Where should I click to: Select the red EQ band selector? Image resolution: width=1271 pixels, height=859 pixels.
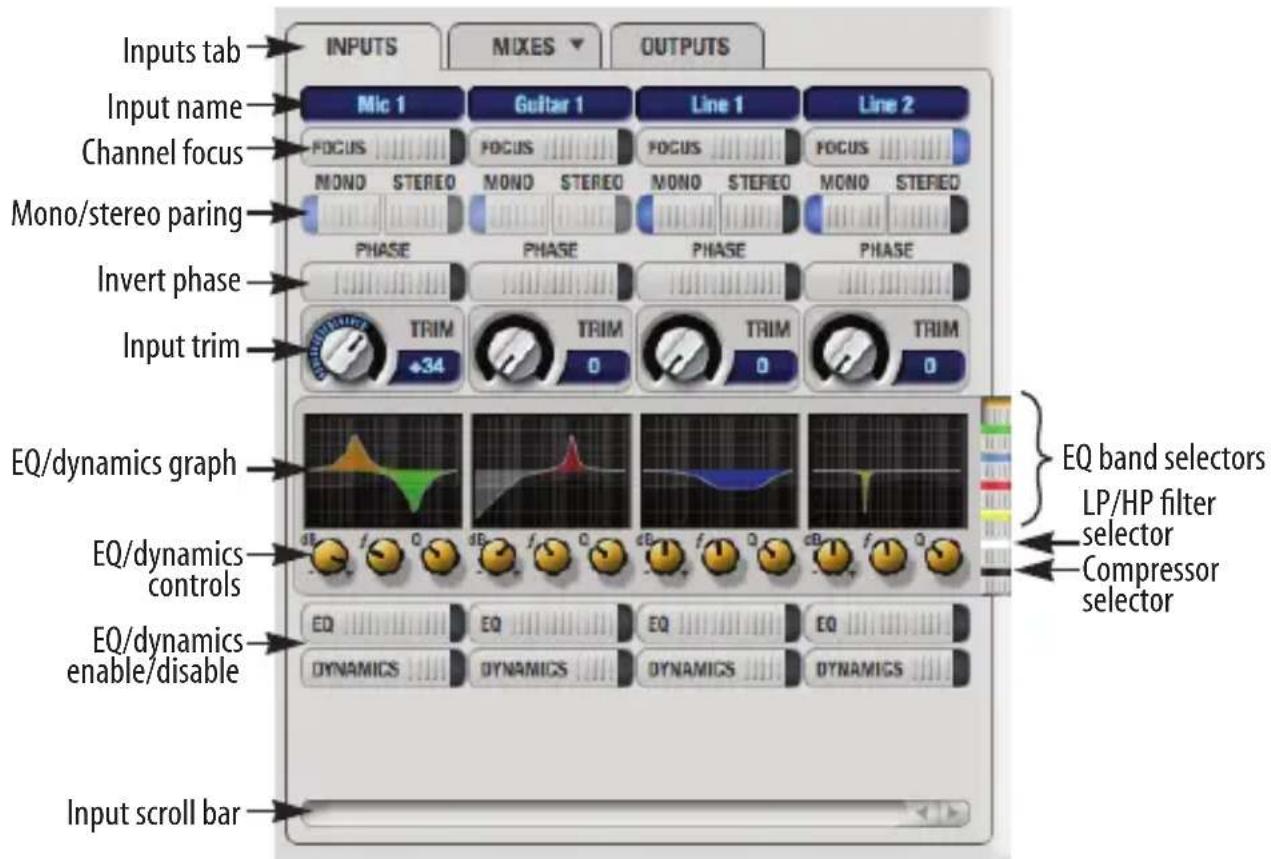[x=996, y=486]
